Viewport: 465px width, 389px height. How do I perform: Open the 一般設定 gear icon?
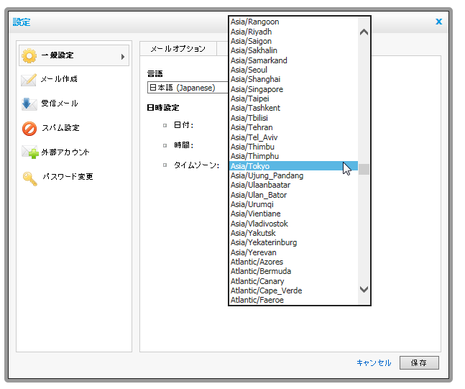pyautogui.click(x=29, y=56)
